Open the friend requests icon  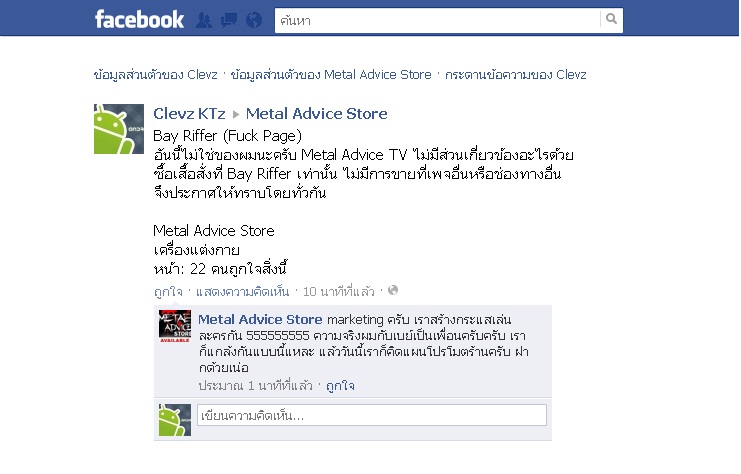pos(204,20)
